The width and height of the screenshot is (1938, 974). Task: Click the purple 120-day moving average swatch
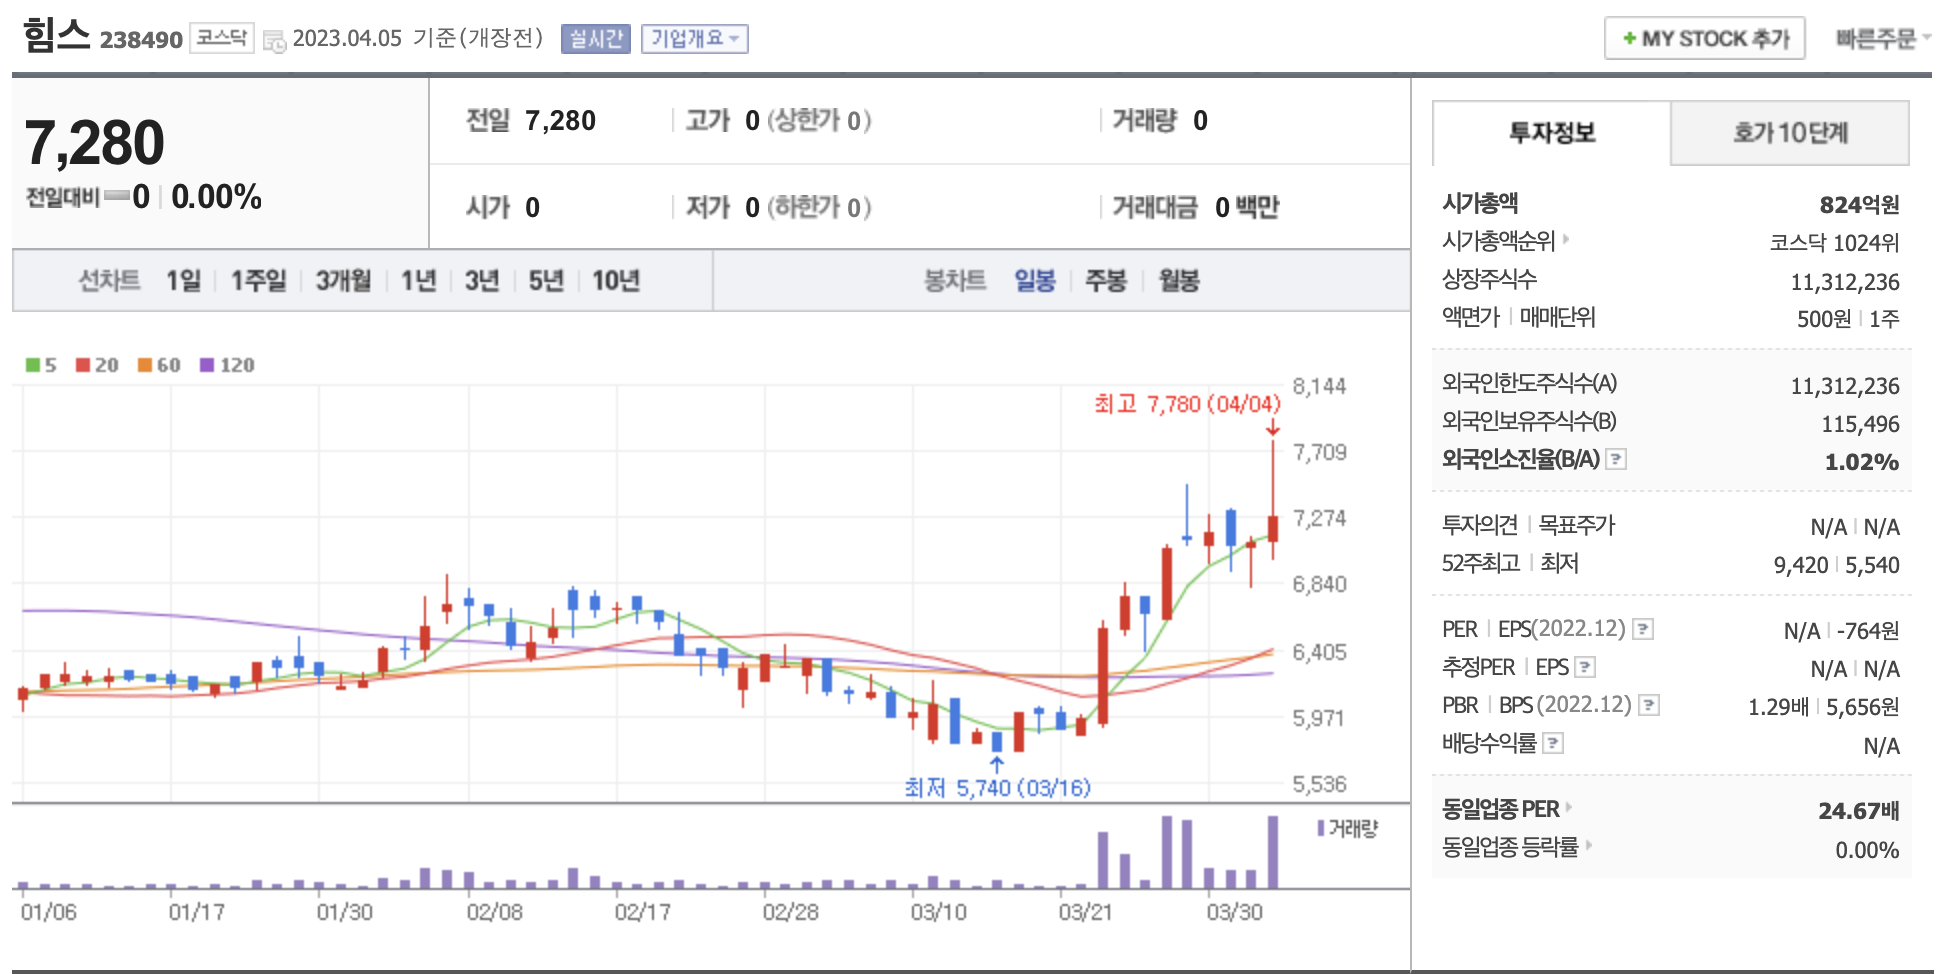pos(207,365)
